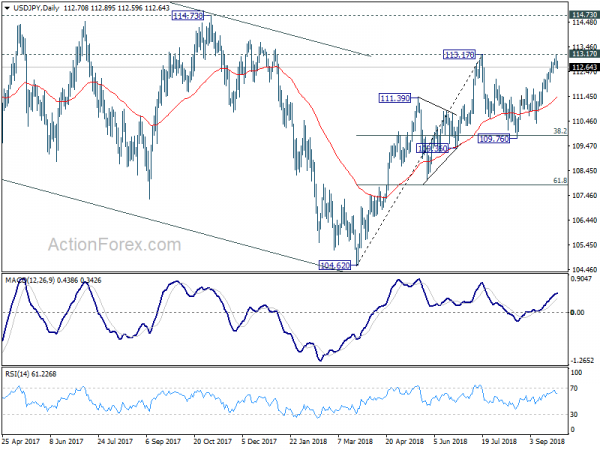Click the 111.450 price axis value
Viewport: 600px width, 450px height.
(584, 97)
